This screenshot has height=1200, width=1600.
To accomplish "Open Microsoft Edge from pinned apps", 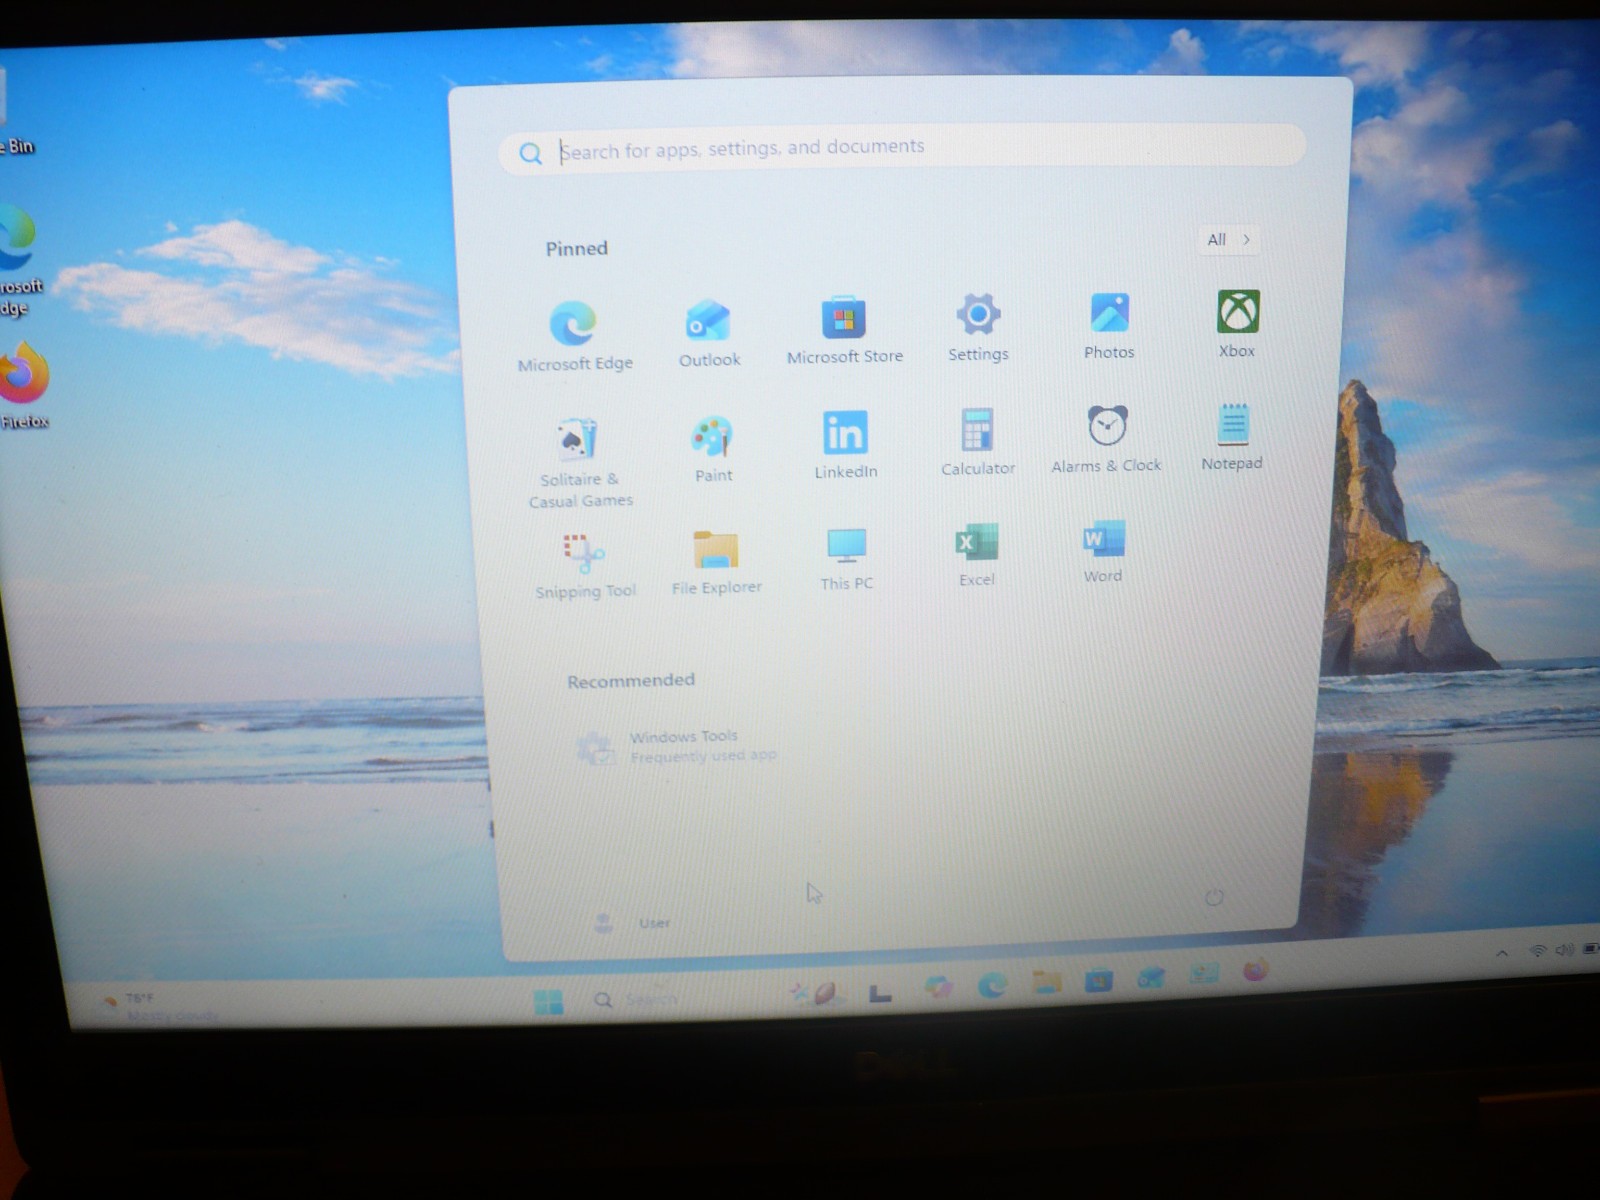I will [x=574, y=336].
